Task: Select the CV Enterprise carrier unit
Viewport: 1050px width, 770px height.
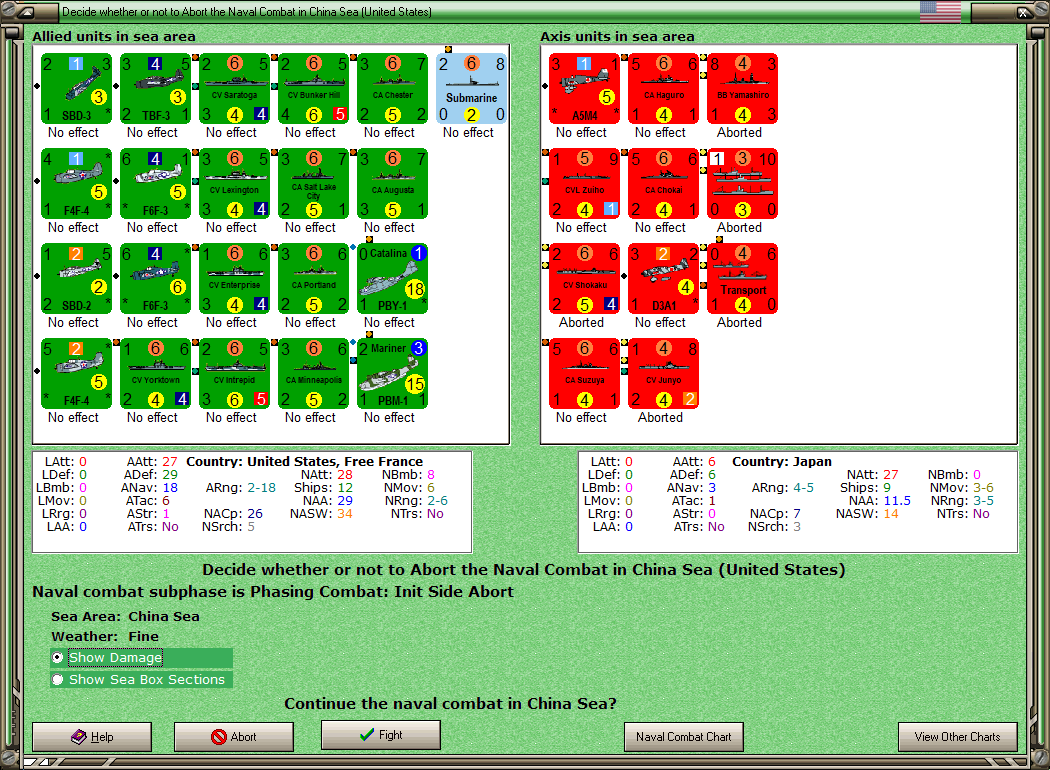Action: pos(234,279)
